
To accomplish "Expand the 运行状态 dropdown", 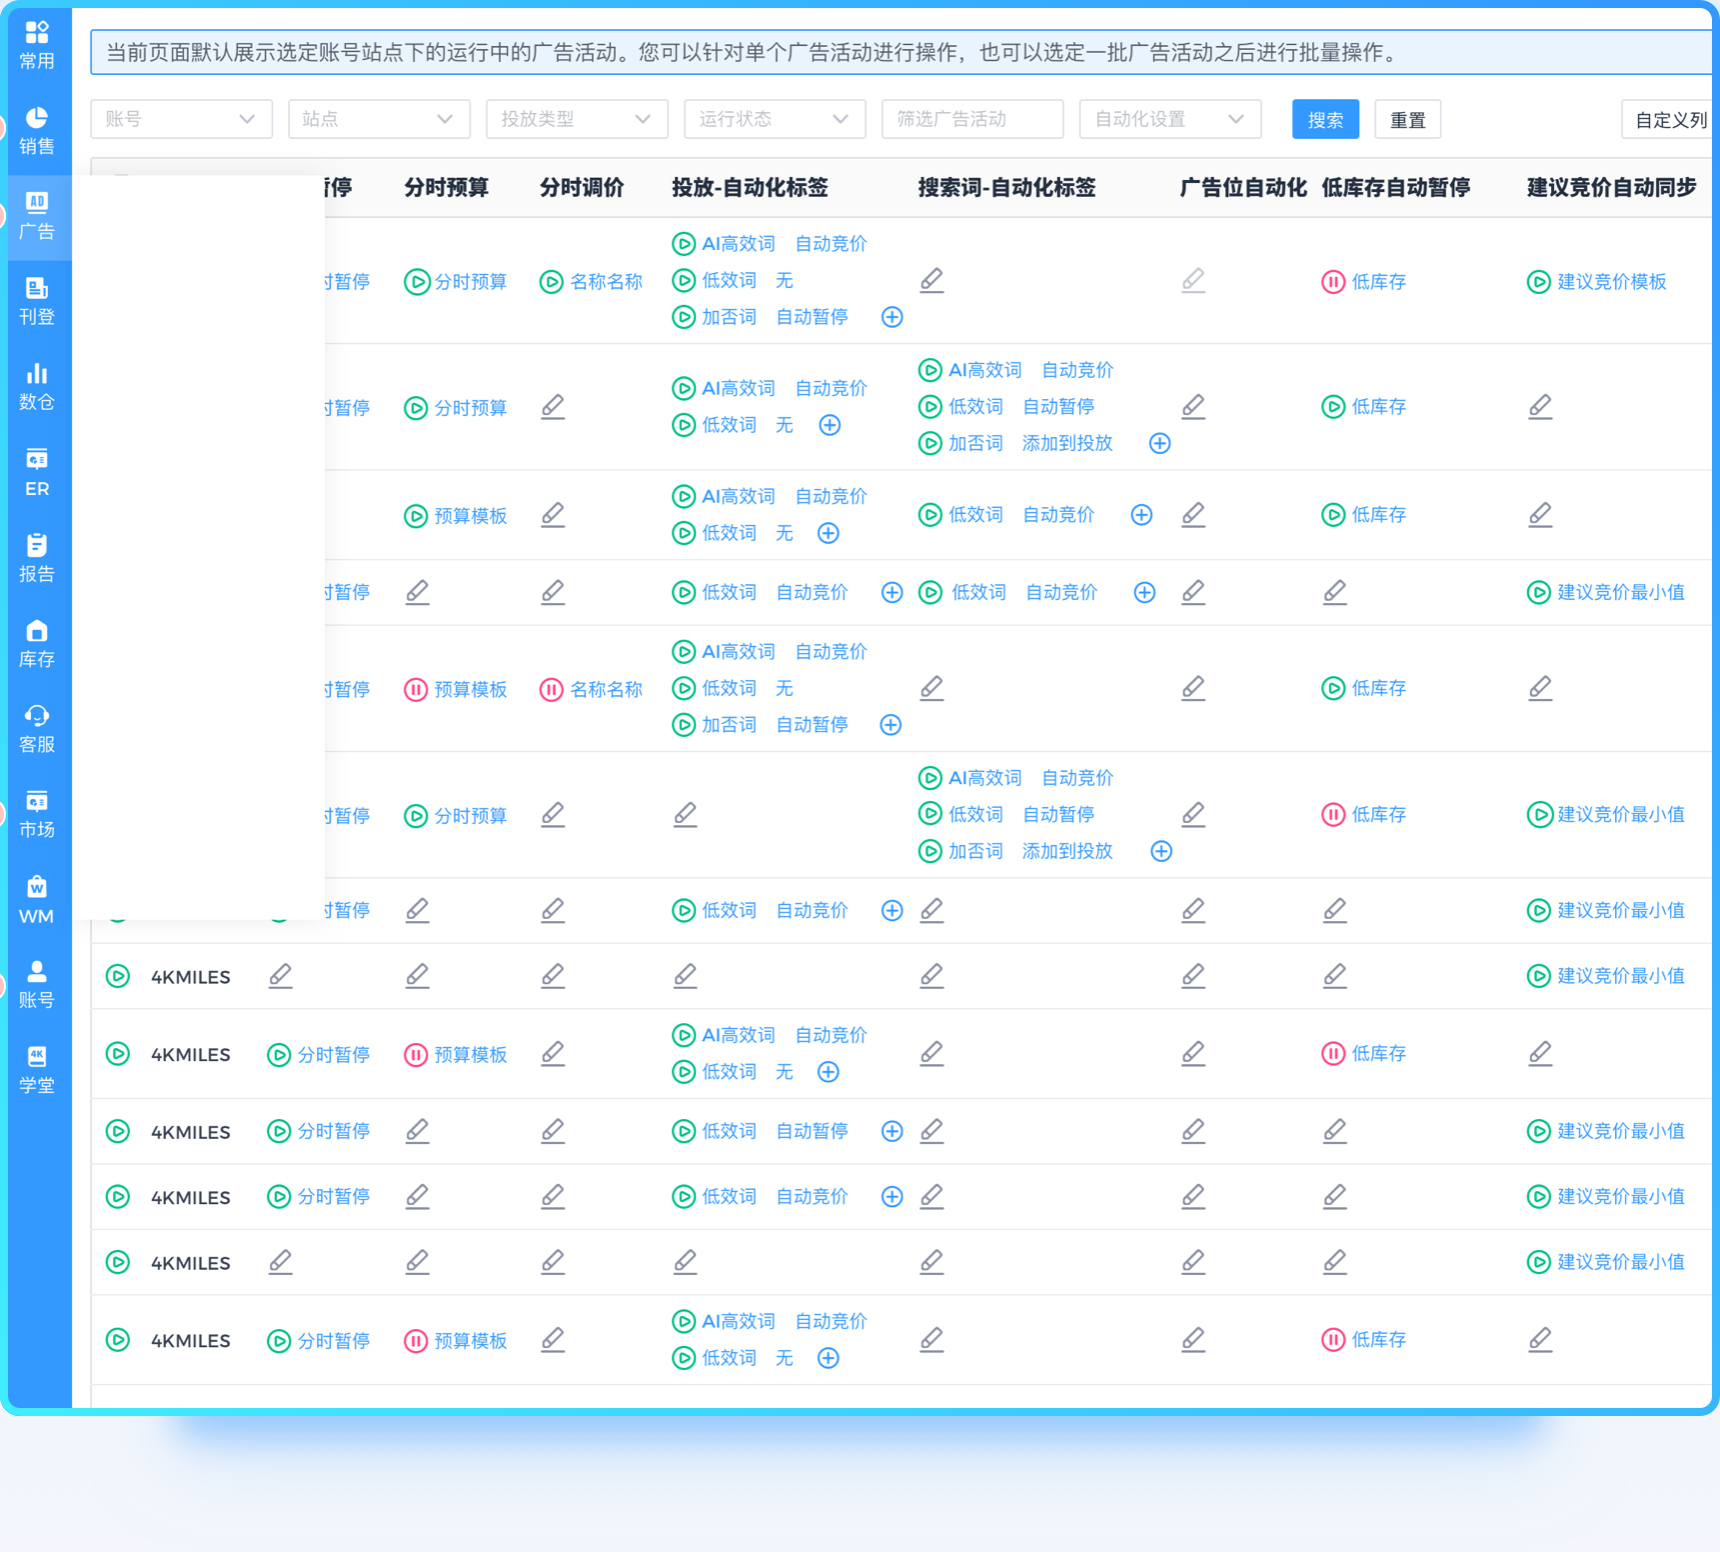I will (775, 119).
